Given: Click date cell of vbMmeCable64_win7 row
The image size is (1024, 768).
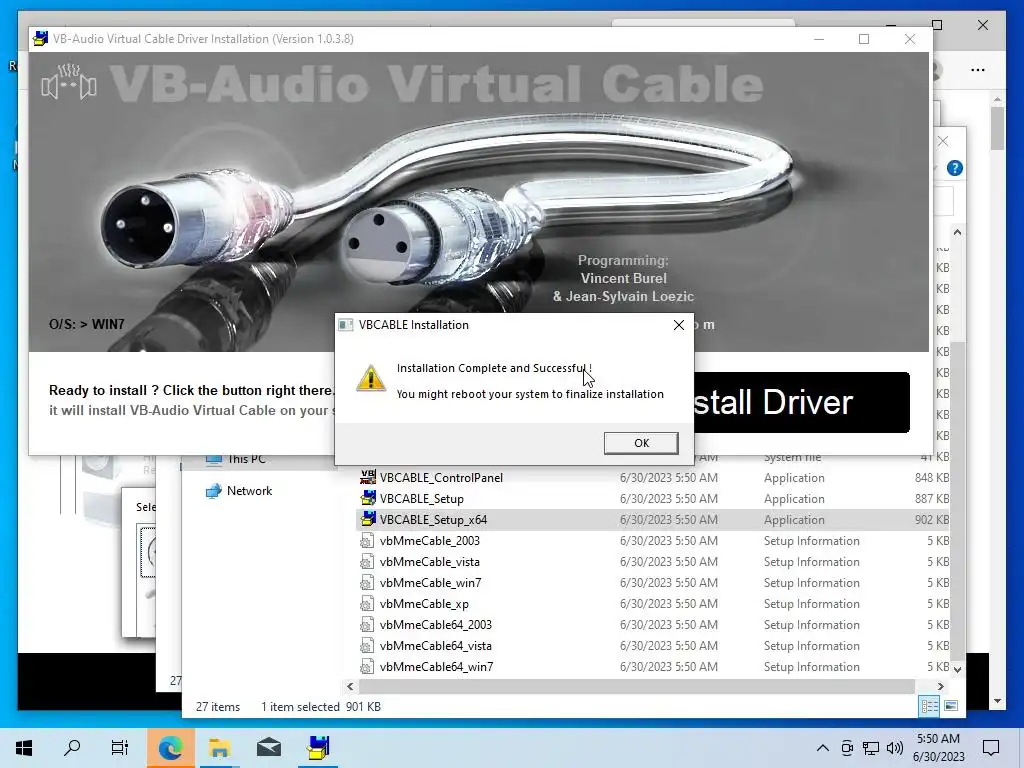Looking at the screenshot, I should (669, 667).
